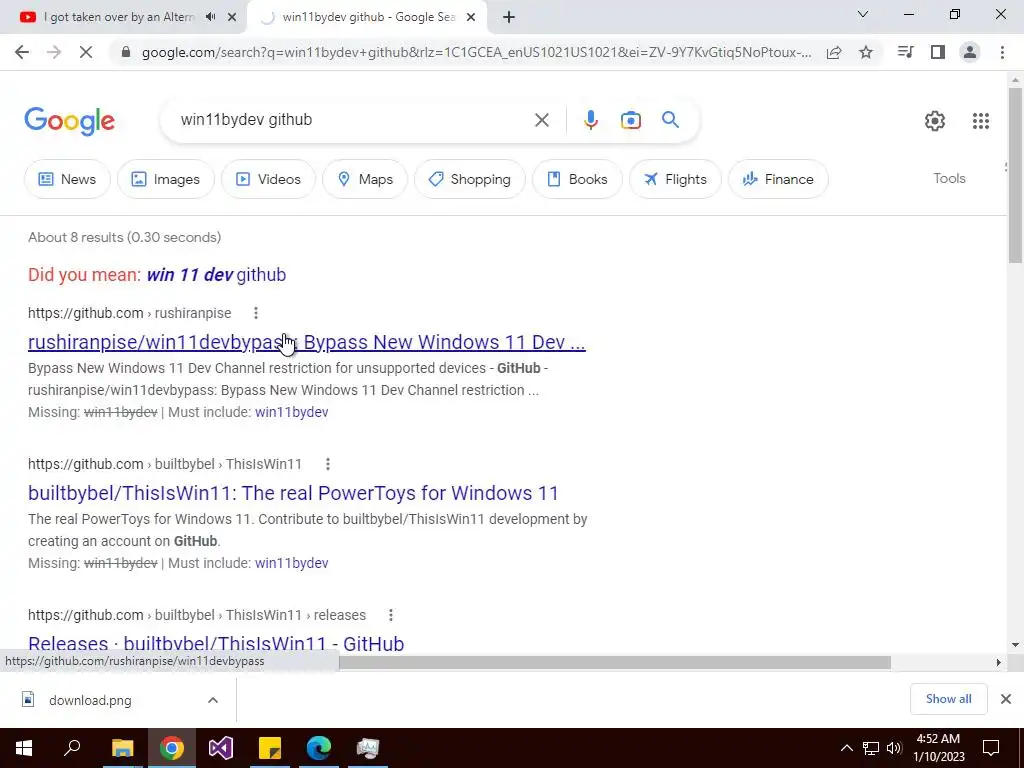Click second result's Must include win11bydev link
The image size is (1024, 768).
coord(291,563)
